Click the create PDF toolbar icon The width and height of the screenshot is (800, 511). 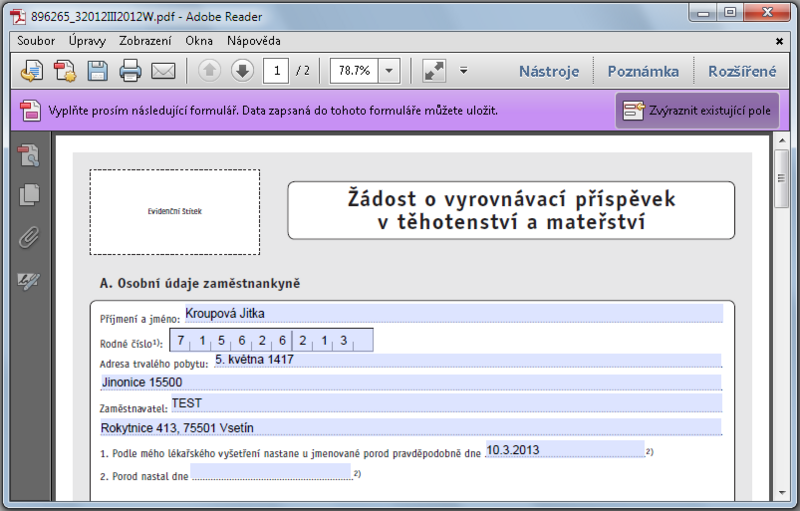click(x=65, y=71)
